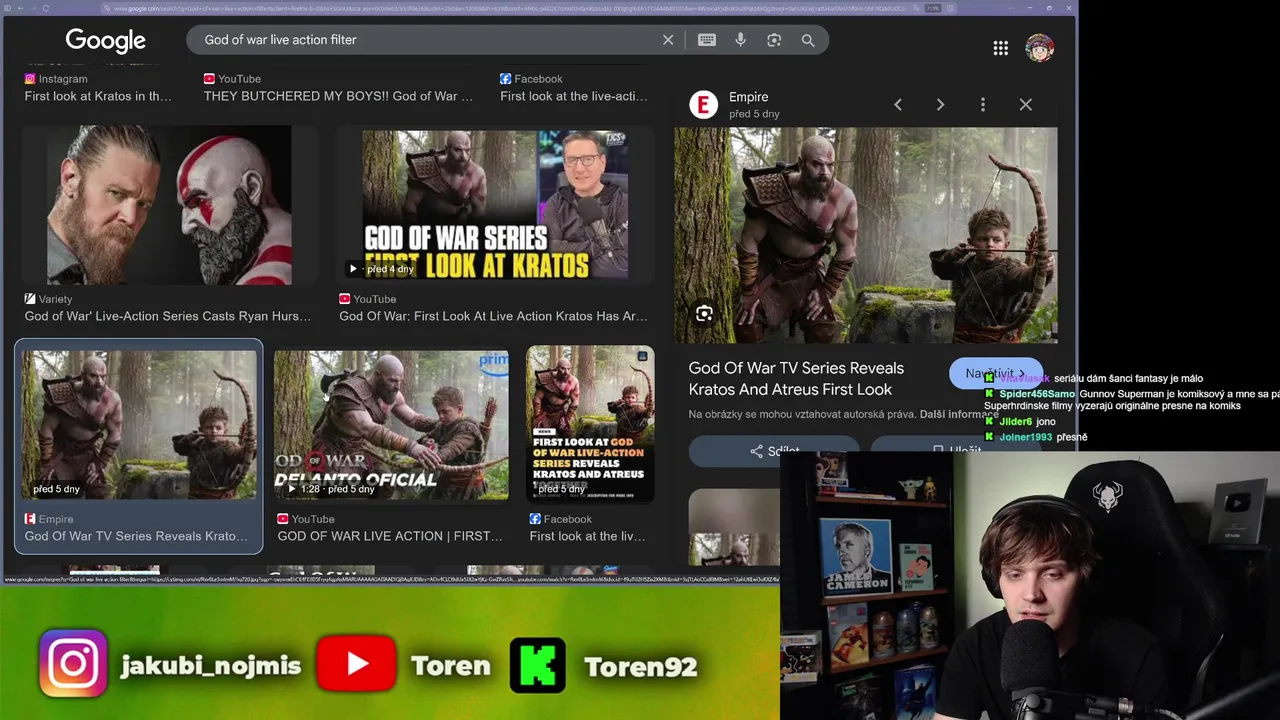Open the Empire publisher logo
The image size is (1280, 720).
704,105
